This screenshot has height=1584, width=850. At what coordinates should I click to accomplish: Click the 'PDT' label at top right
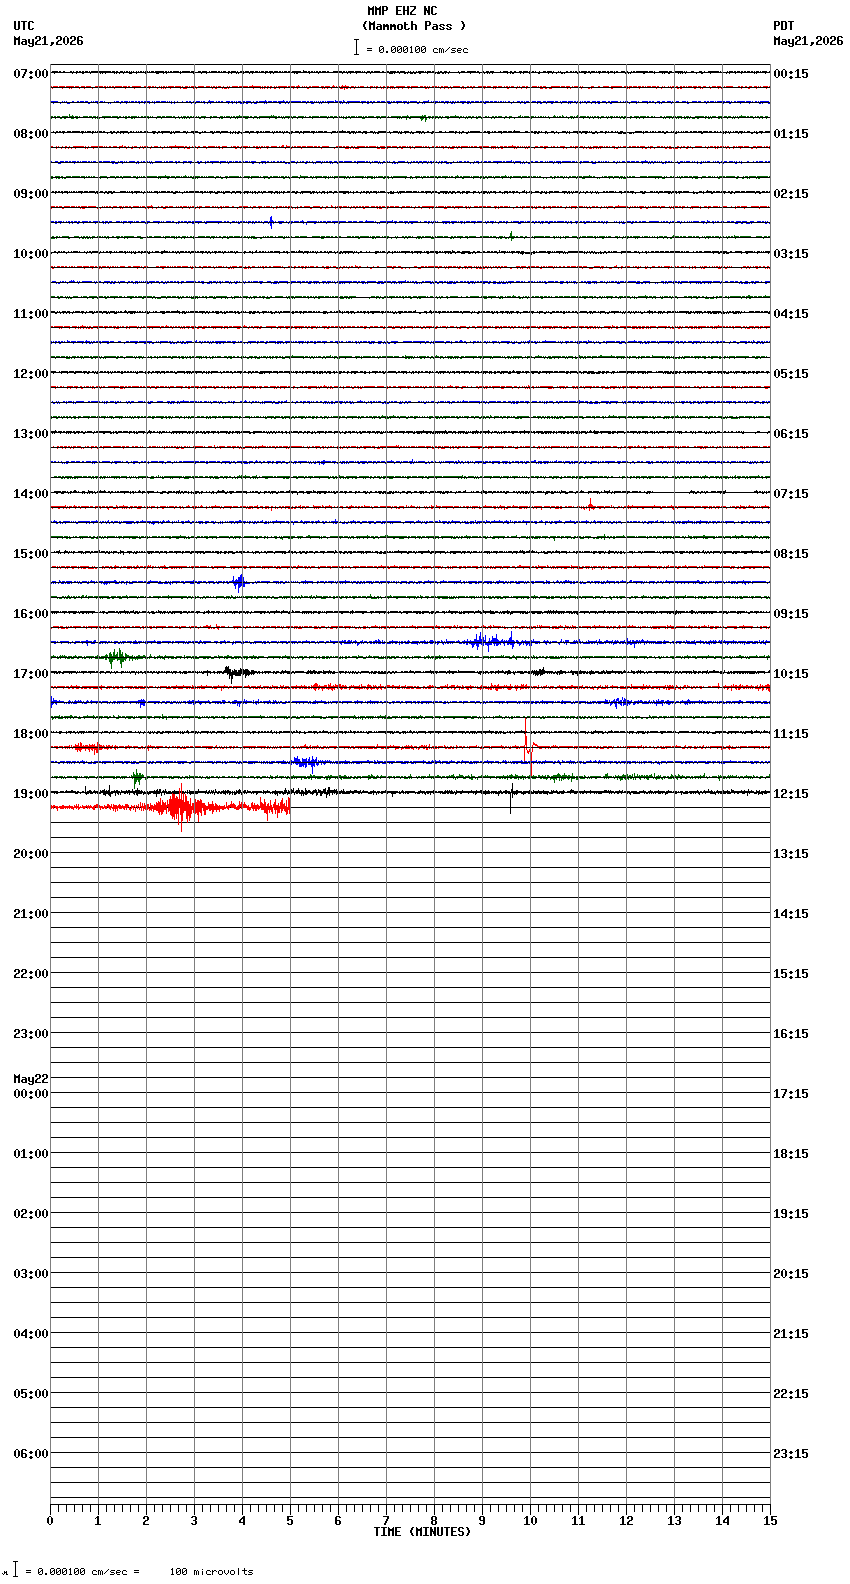tap(783, 26)
